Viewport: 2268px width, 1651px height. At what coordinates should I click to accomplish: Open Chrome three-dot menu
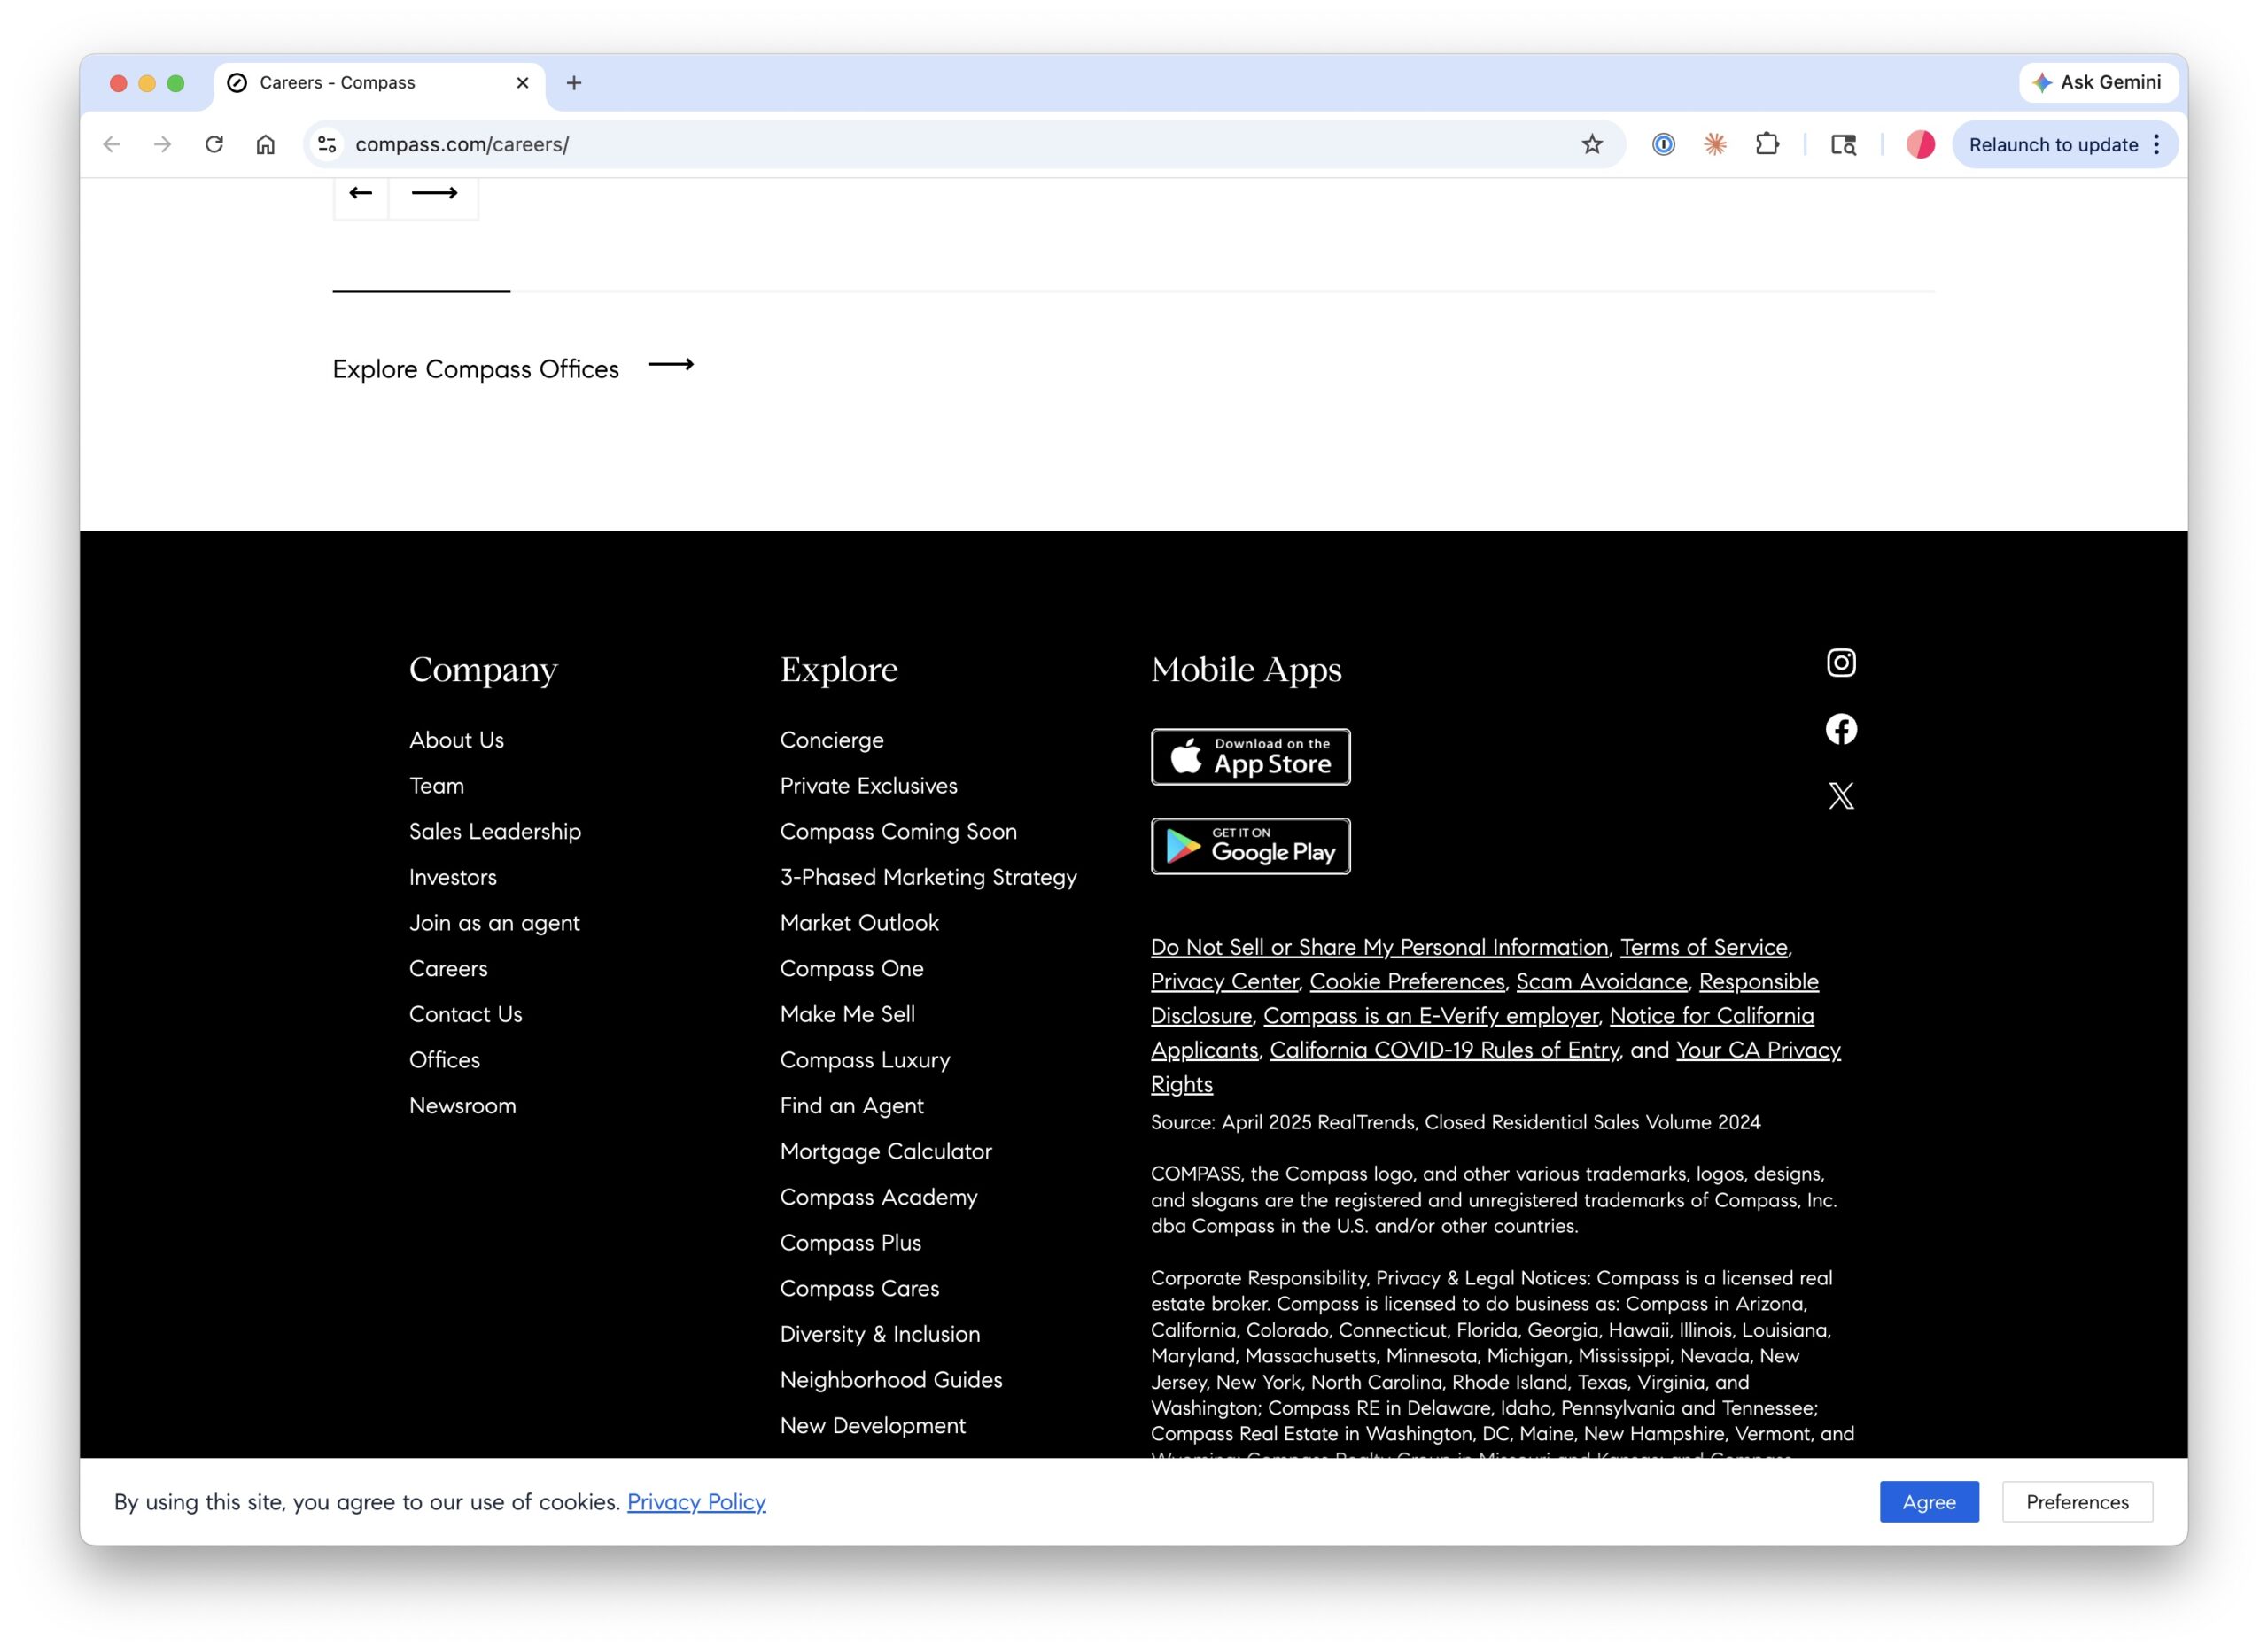(2157, 144)
